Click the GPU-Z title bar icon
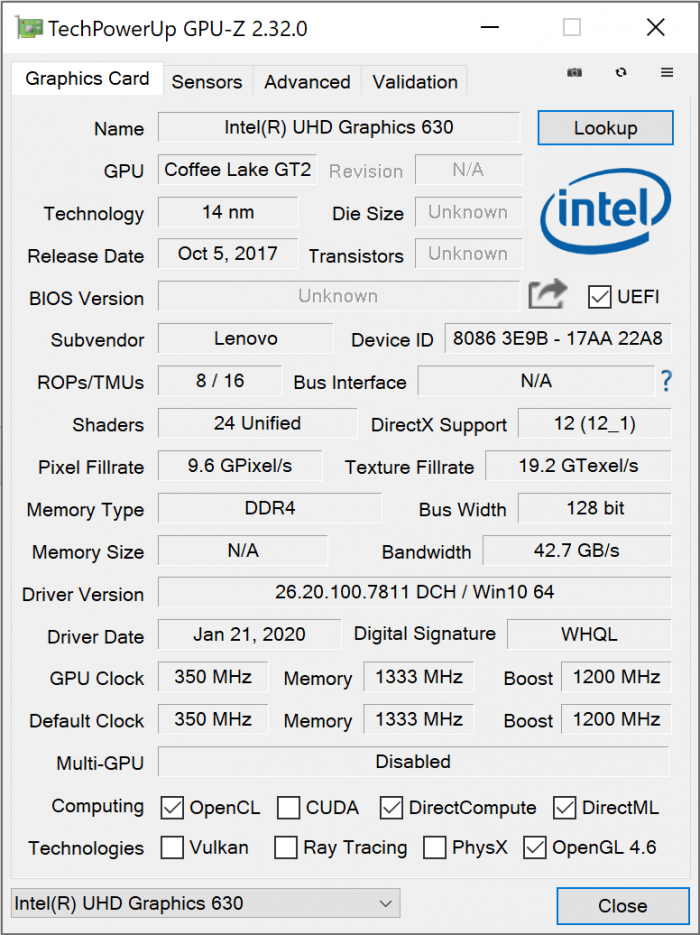700x935 pixels. click(x=30, y=28)
